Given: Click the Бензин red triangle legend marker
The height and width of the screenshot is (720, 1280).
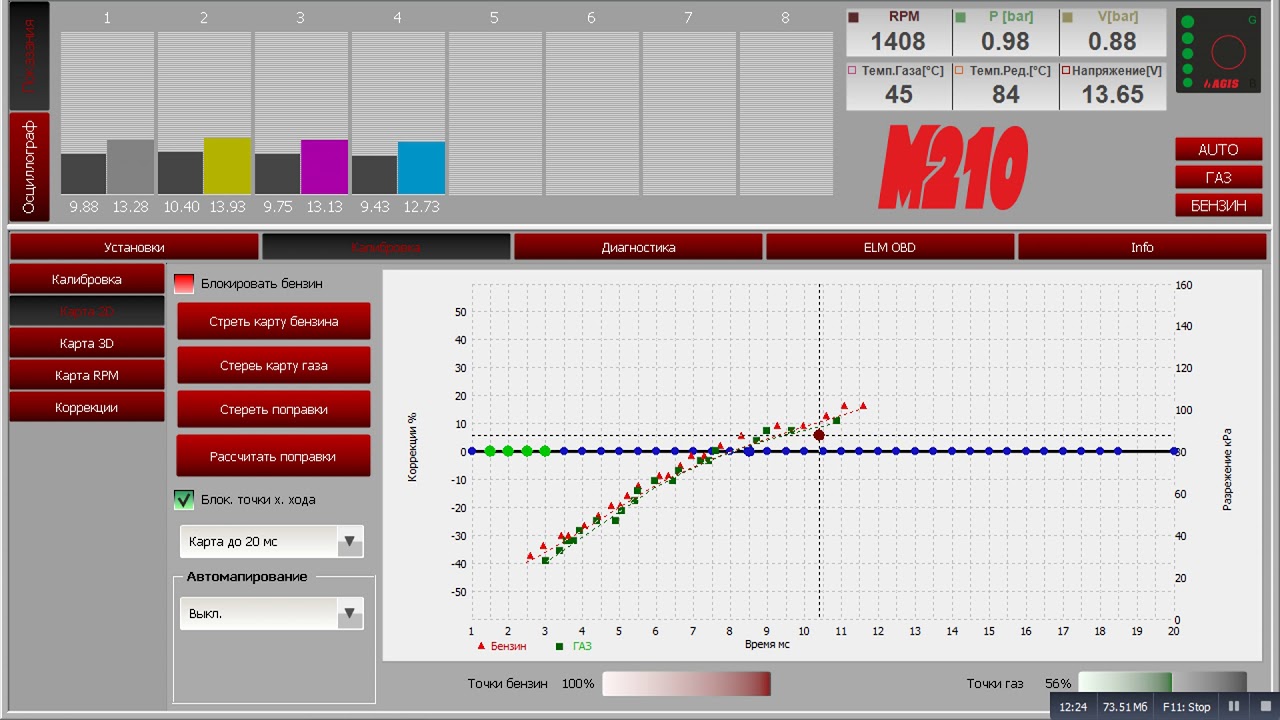Looking at the screenshot, I should pos(481,646).
